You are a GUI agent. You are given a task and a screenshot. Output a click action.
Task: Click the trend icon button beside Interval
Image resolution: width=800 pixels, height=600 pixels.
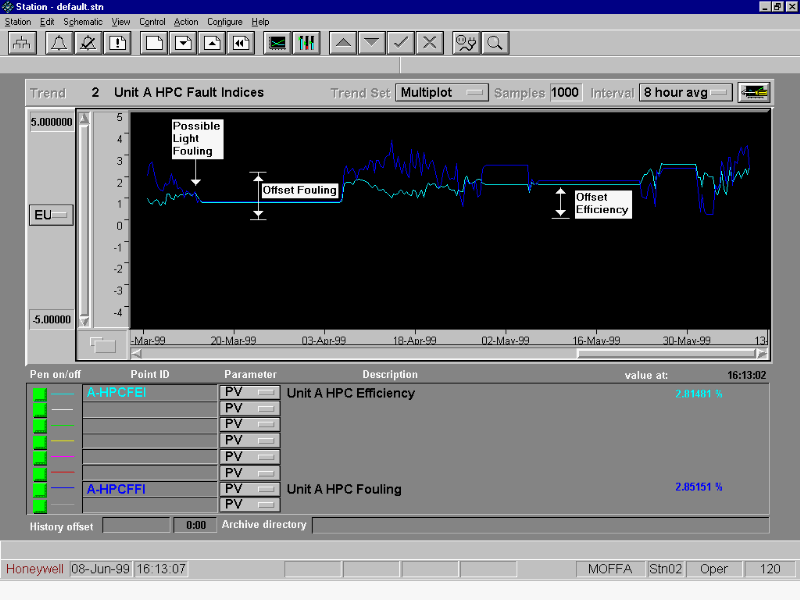pos(754,93)
